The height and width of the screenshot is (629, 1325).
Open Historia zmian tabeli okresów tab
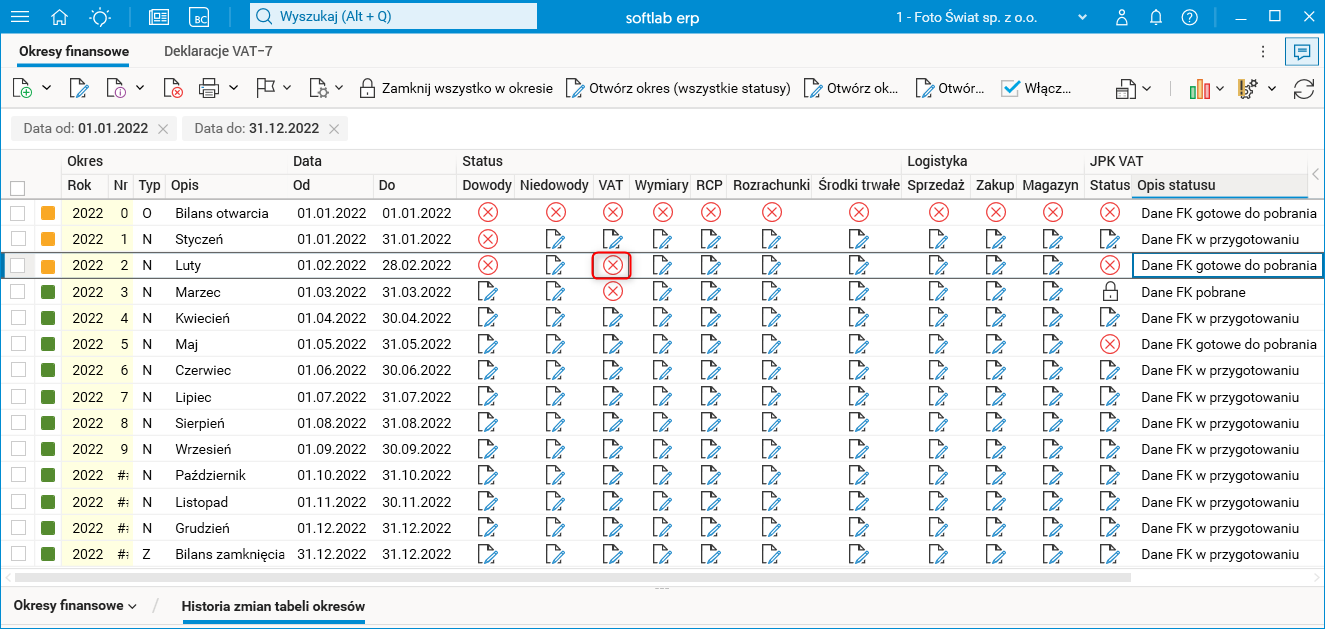(273, 606)
